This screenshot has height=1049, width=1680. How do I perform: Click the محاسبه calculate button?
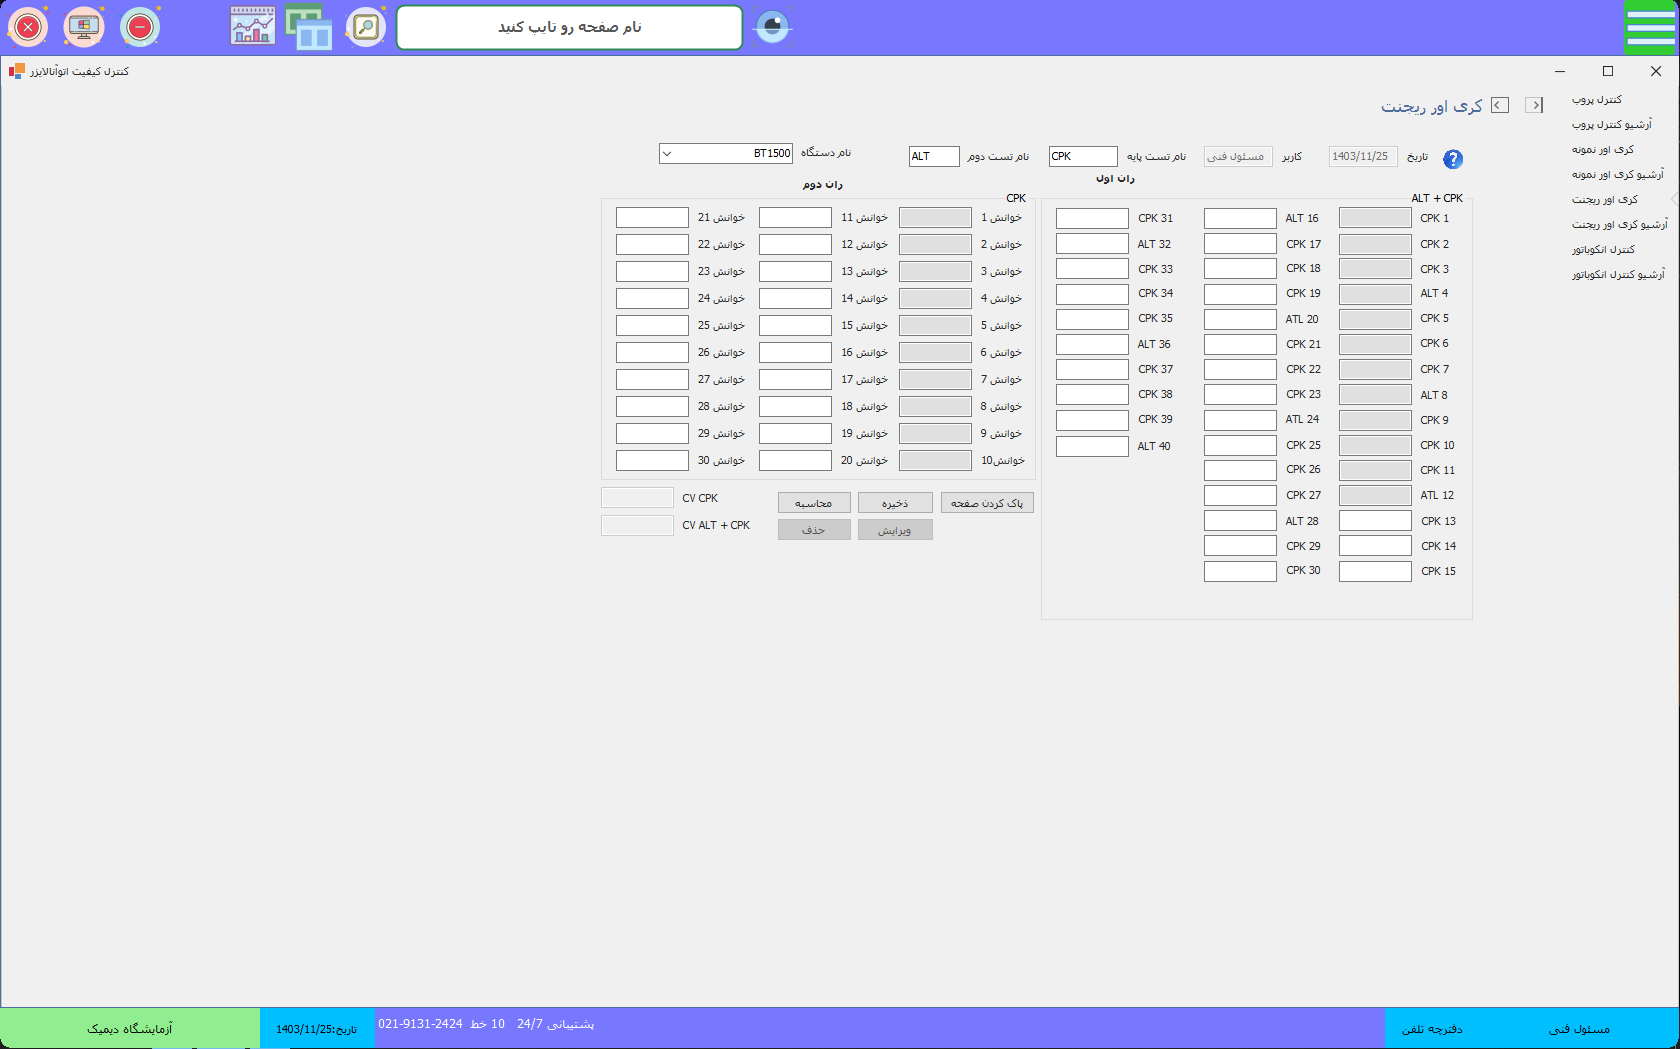814,503
